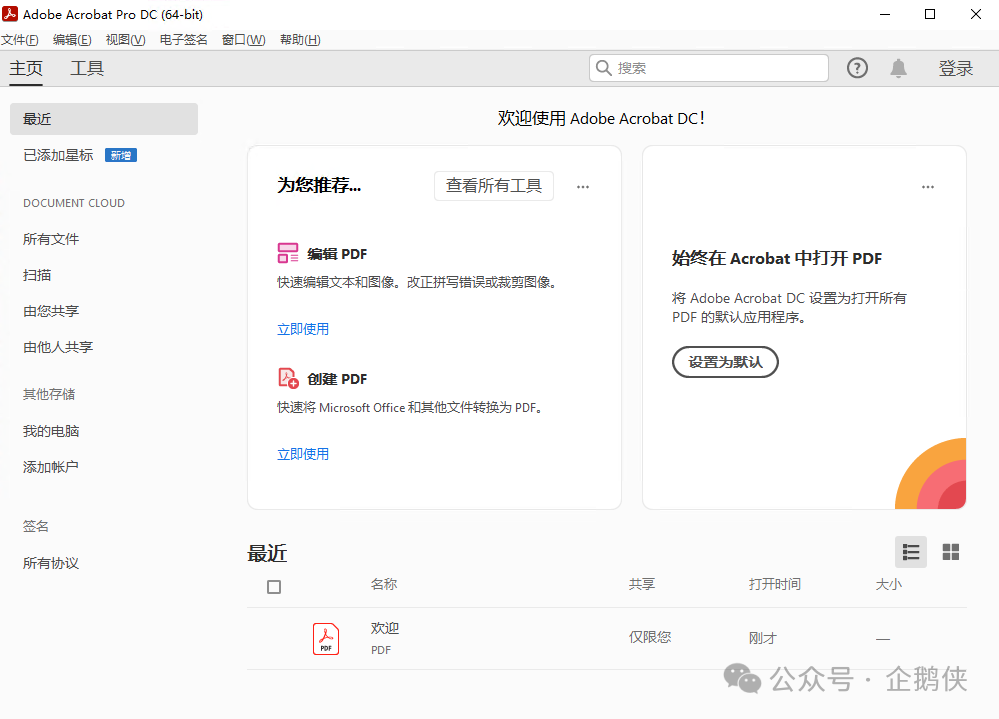
Task: Open the ellipsis menu on 为您推荐 card
Action: [583, 186]
